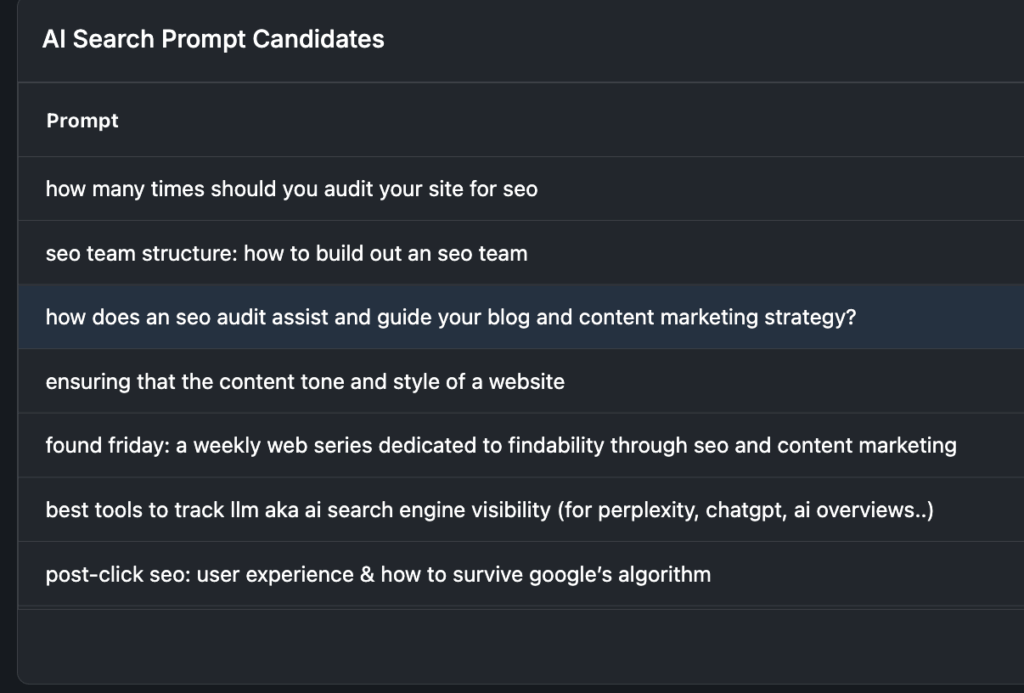The width and height of the screenshot is (1024, 693).
Task: Click the prompt about building out an seo team
Action: [286, 253]
